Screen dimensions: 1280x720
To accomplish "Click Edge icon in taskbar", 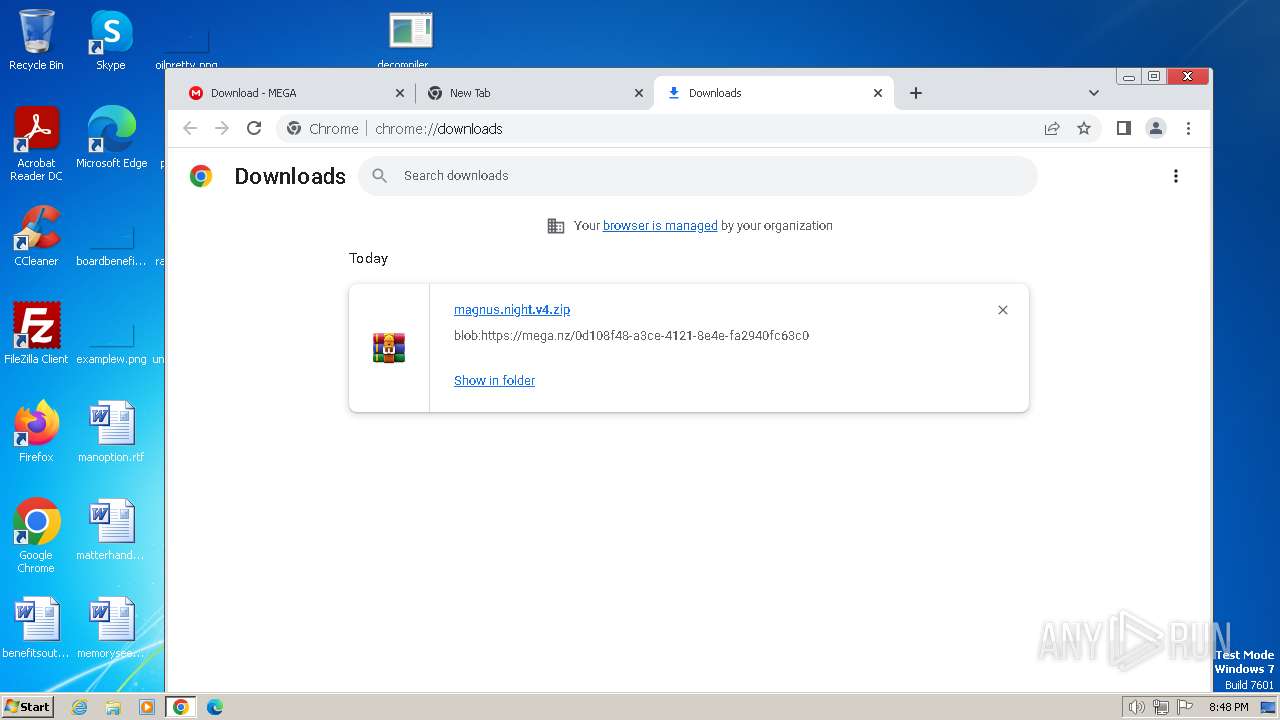I will 214,707.
